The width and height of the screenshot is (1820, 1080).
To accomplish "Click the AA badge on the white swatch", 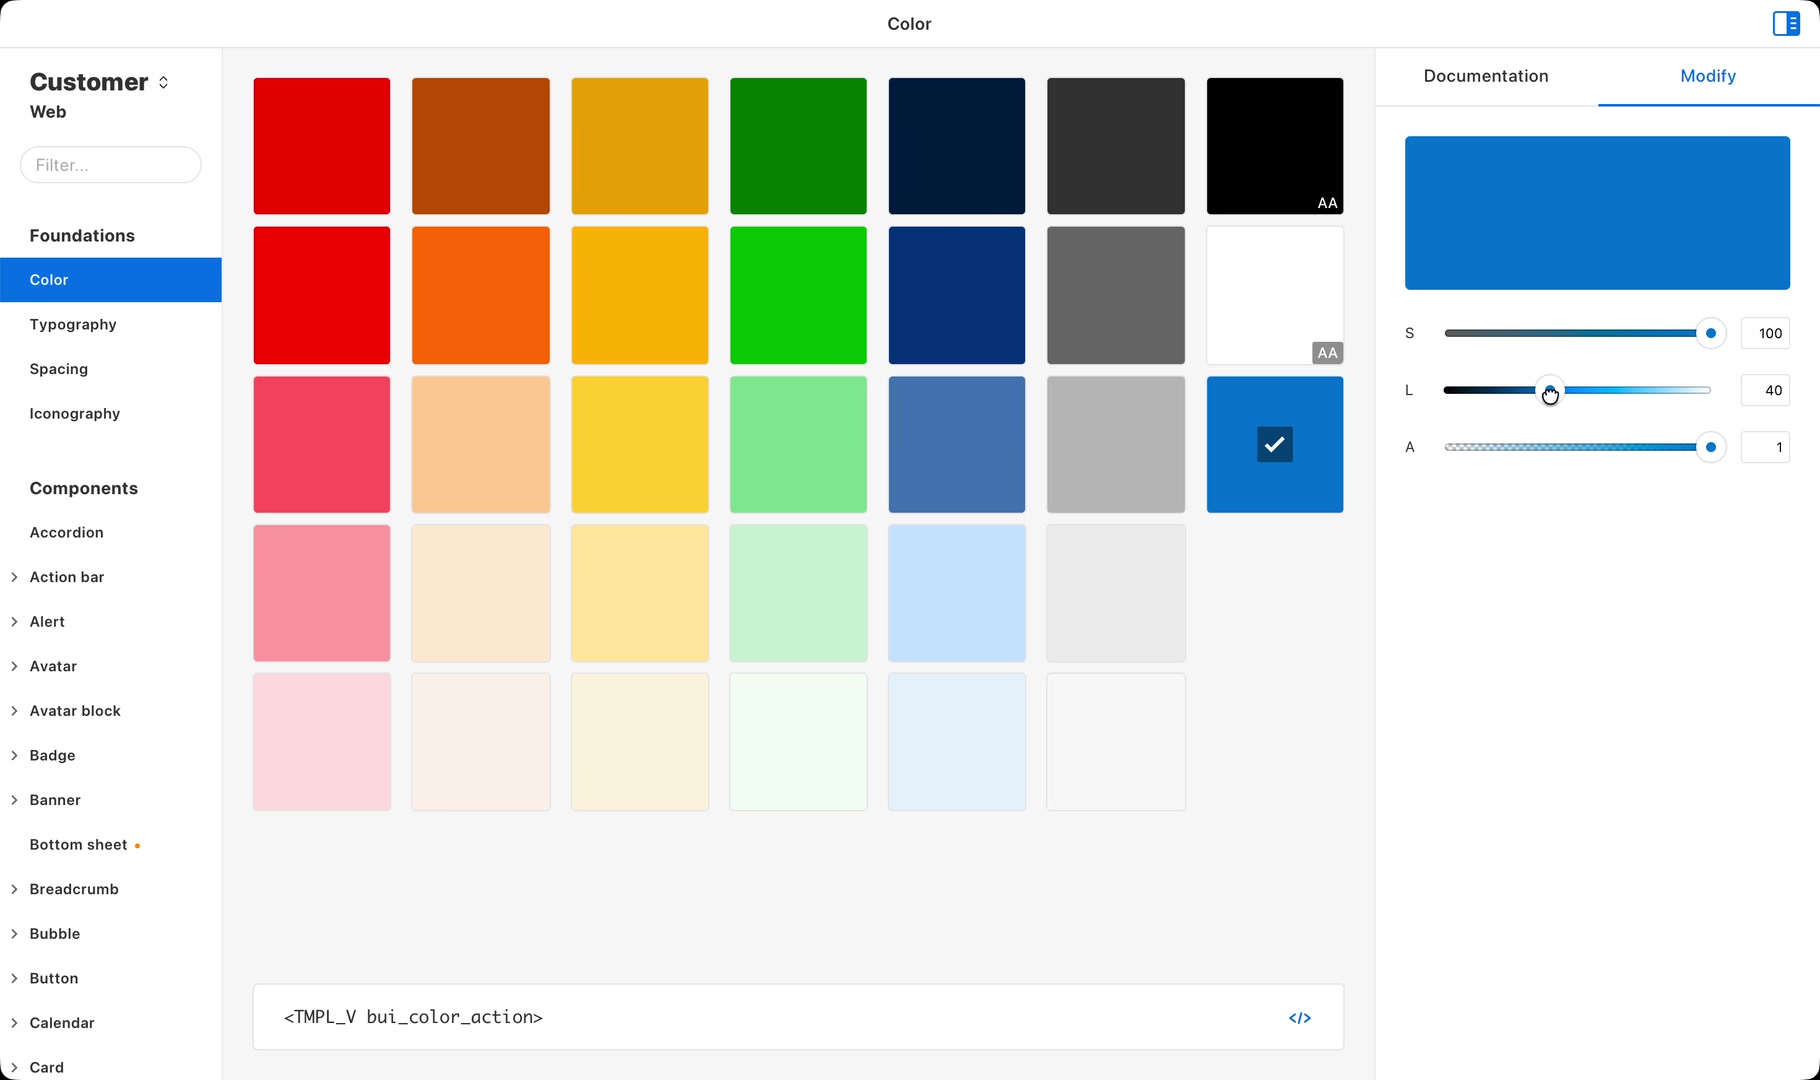I will click(1327, 353).
